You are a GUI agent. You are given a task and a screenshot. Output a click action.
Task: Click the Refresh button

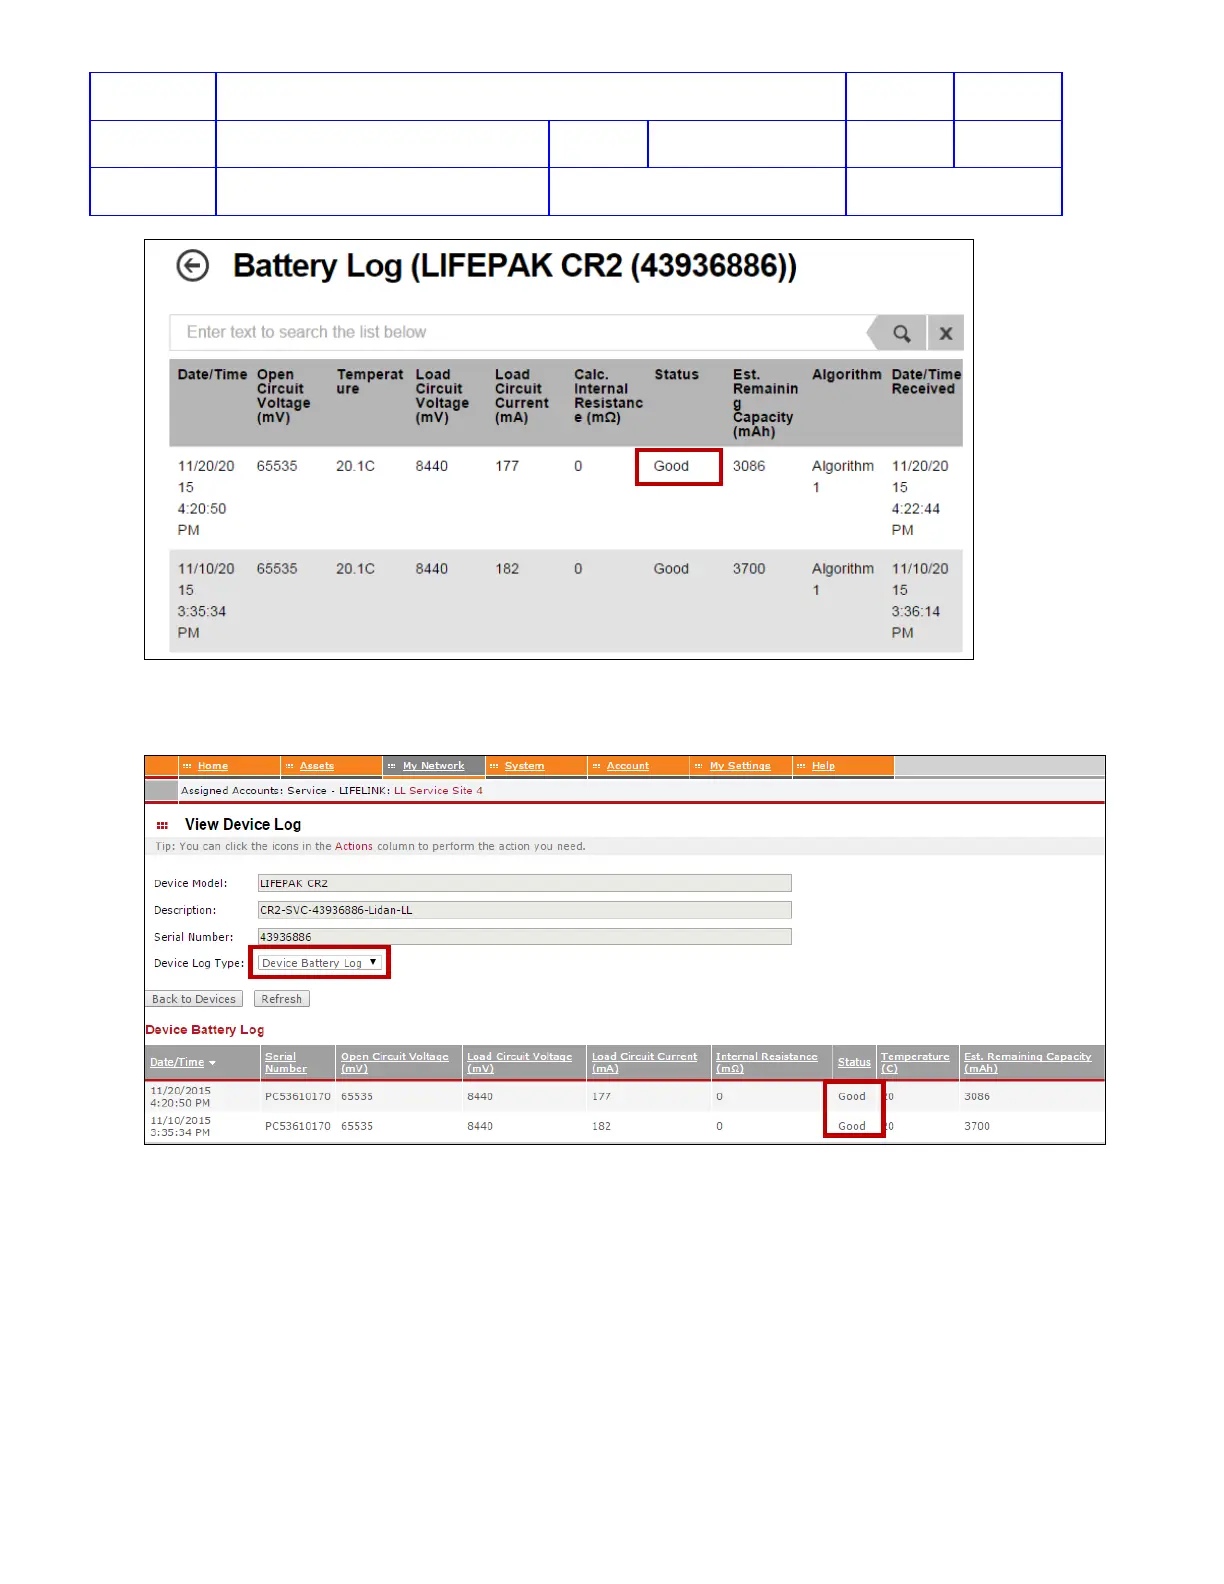coord(282,999)
